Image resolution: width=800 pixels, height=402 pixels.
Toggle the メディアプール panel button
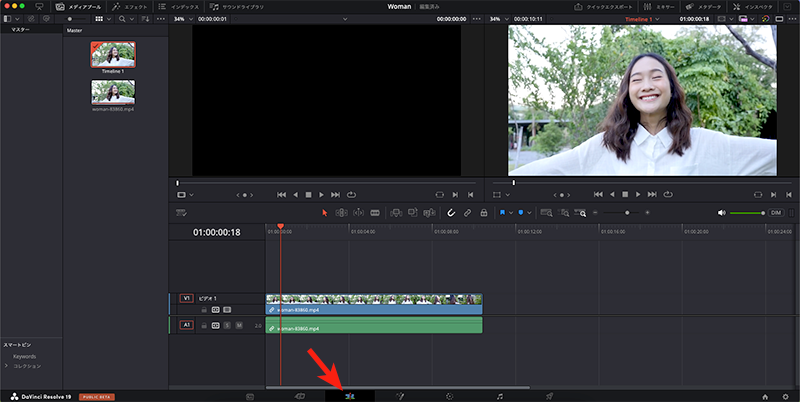[x=78, y=7]
